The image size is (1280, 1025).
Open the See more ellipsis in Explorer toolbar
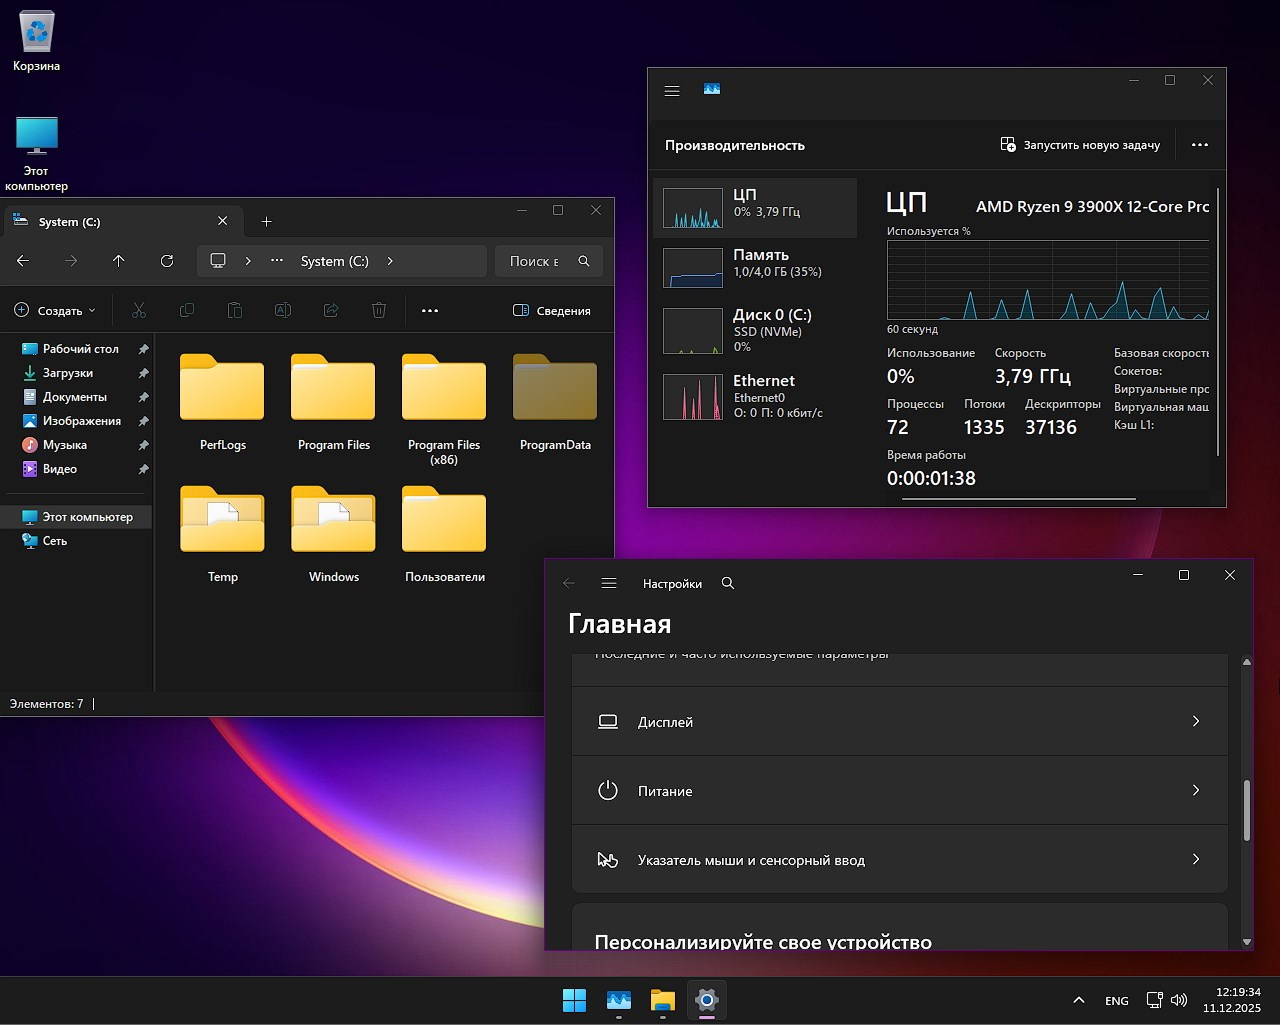430,310
